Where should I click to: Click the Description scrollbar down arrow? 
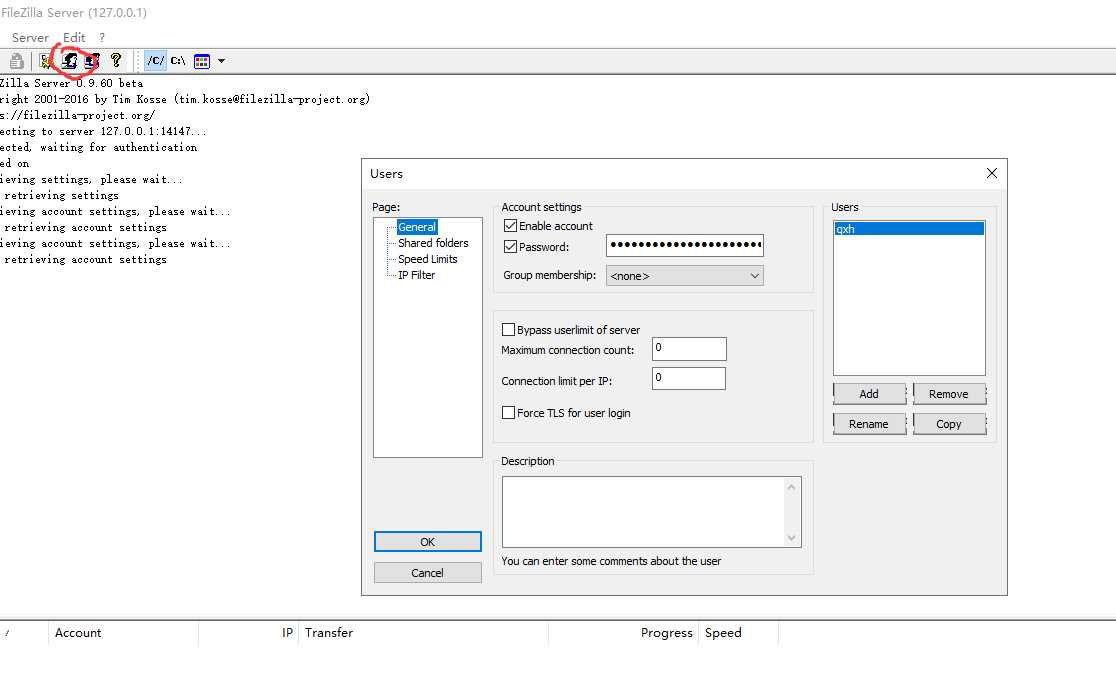coord(791,538)
